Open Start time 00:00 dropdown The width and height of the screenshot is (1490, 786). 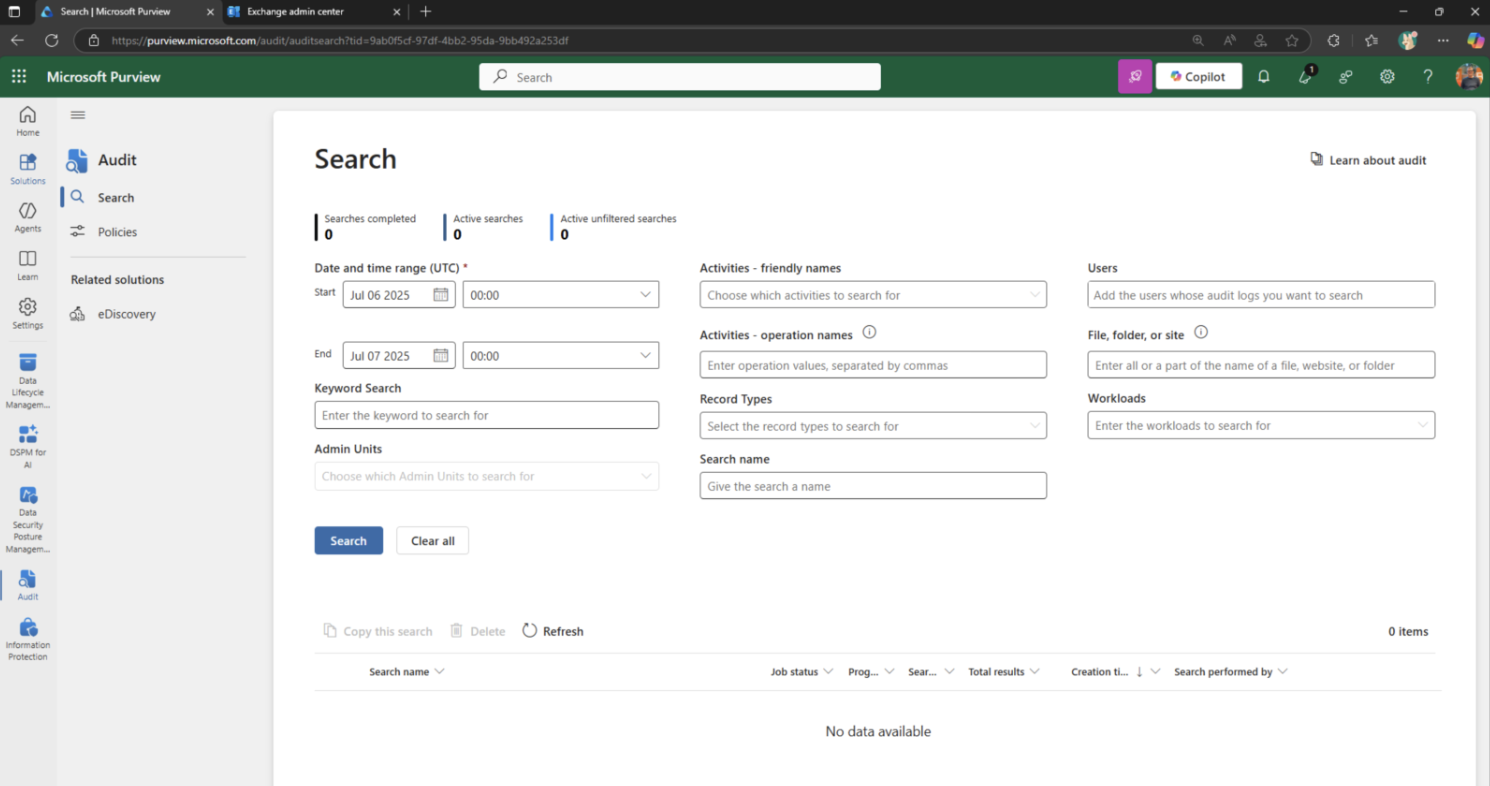pyautogui.click(x=561, y=295)
